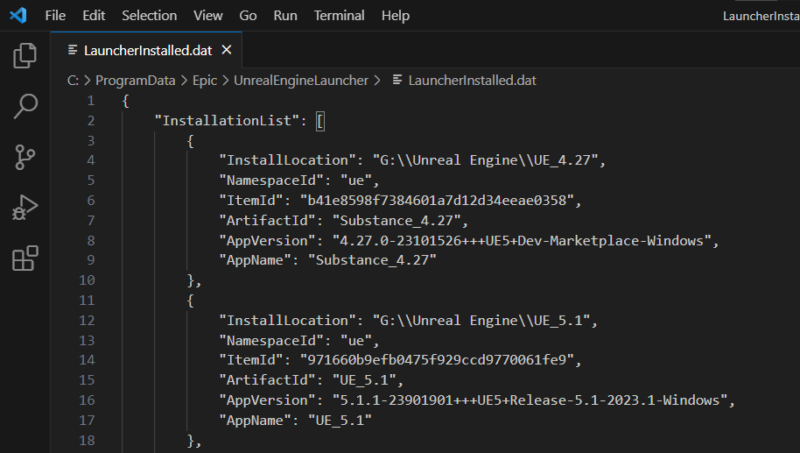Image resolution: width=800 pixels, height=453 pixels.
Task: Click the "G:\\Unreal Engine\\UE_5.1" value
Action: (481, 321)
